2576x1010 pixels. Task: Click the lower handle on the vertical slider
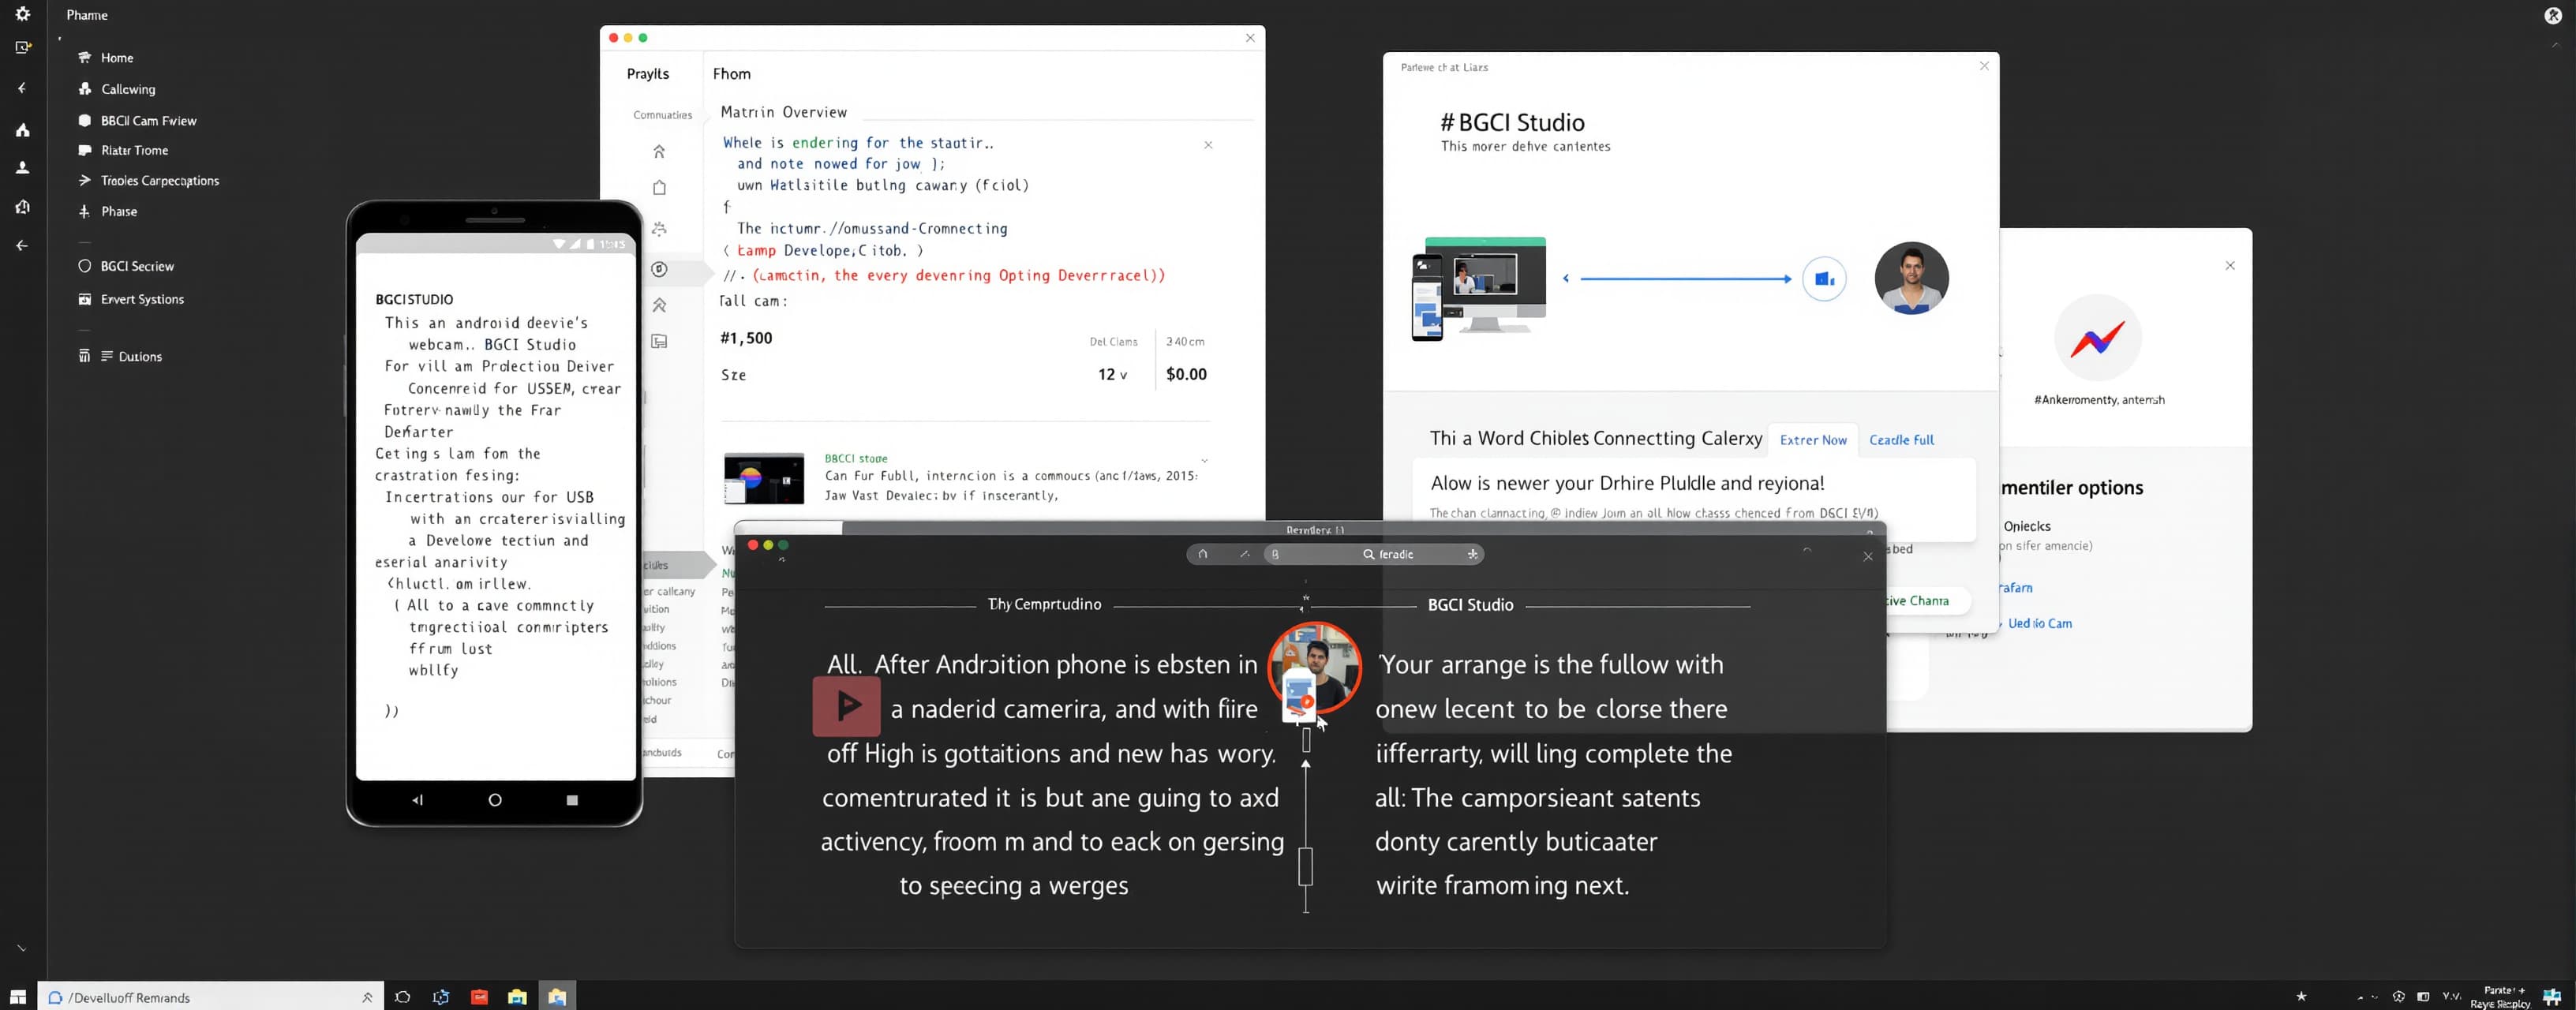pos(1306,866)
